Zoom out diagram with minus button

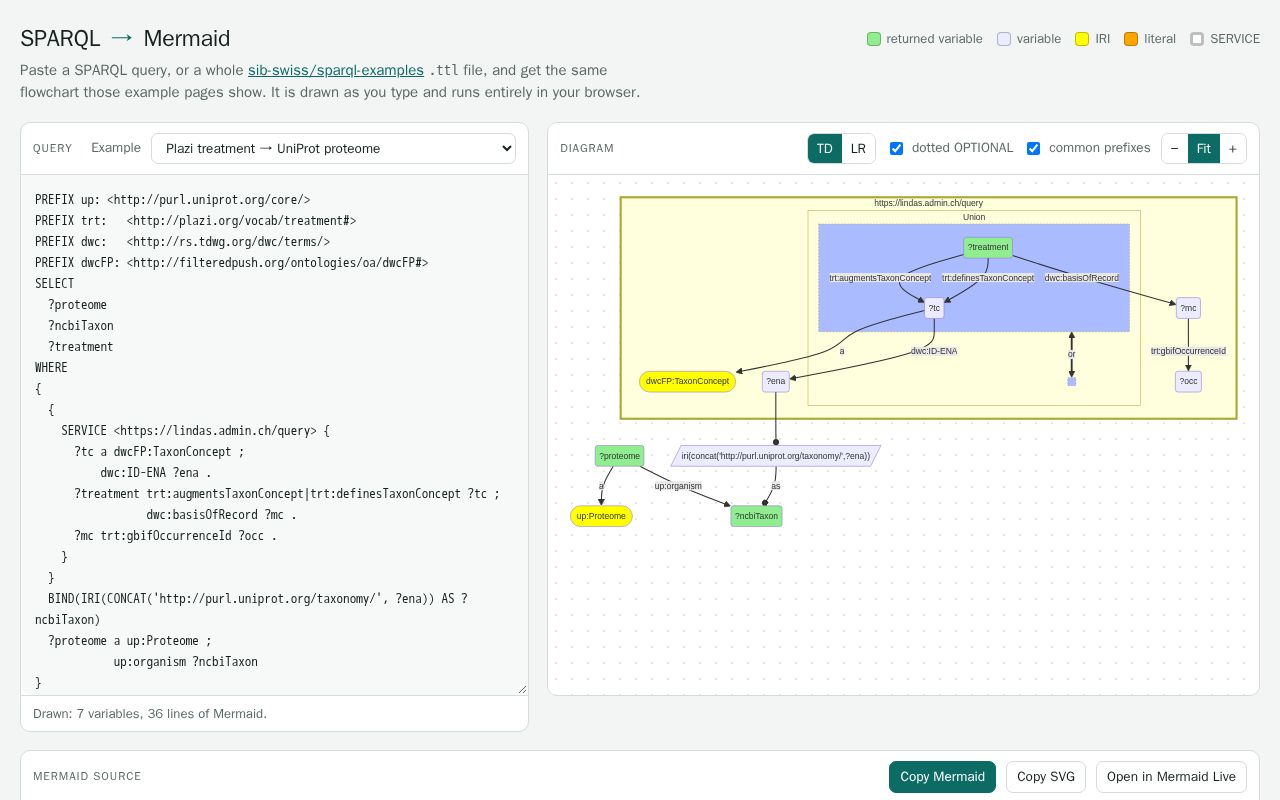click(1175, 148)
